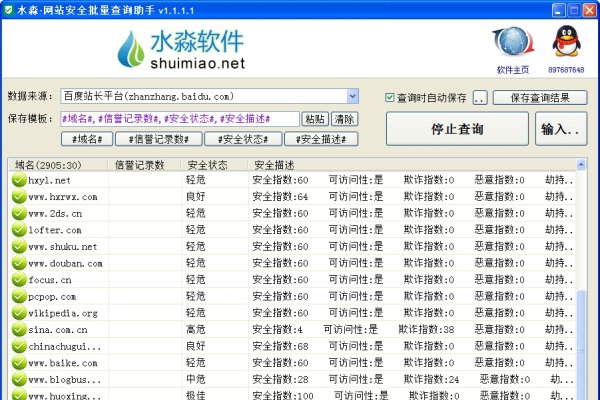Click the vertical scrollbar thumb of list
The height and width of the screenshot is (400, 600).
click(581, 344)
